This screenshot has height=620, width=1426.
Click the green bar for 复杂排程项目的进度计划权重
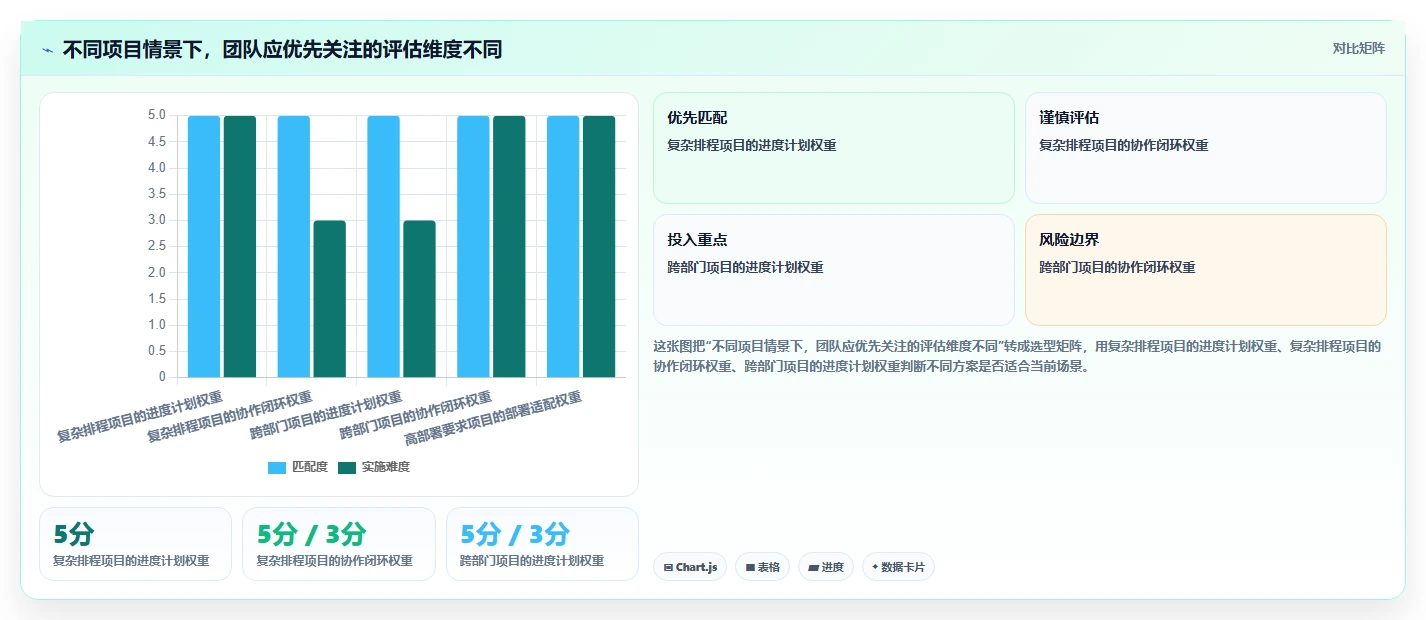pyautogui.click(x=240, y=246)
